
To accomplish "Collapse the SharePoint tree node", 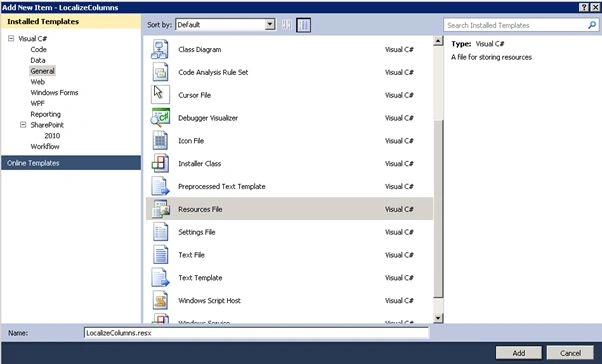I will (23, 124).
